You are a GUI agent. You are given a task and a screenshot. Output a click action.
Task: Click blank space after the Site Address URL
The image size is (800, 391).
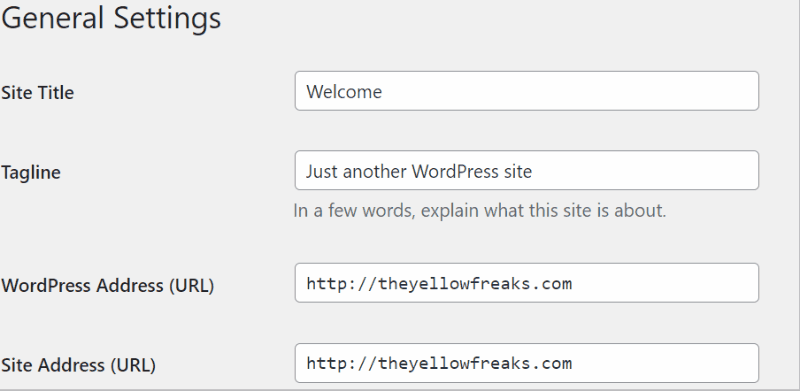click(663, 363)
